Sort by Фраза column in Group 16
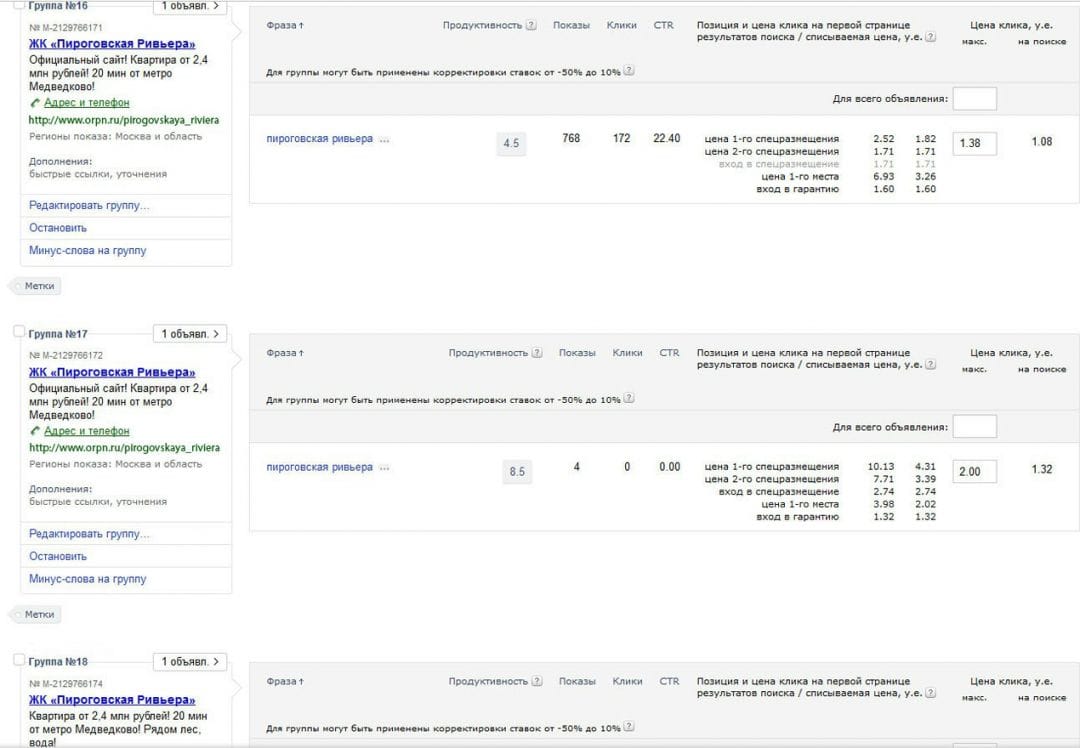Viewport: 1080px width, 748px height. pos(285,25)
